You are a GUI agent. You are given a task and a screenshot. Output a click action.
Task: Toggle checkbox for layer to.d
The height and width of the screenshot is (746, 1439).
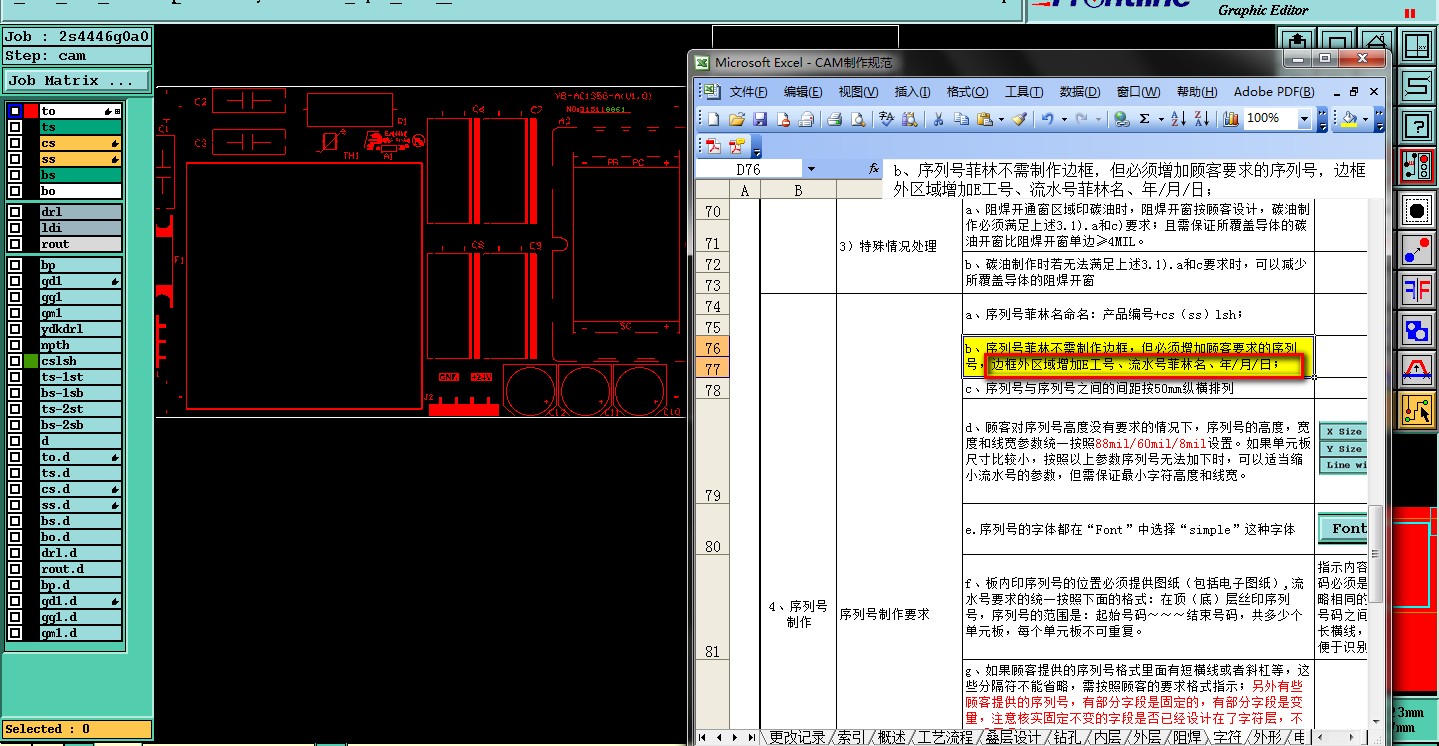pyautogui.click(x=15, y=457)
